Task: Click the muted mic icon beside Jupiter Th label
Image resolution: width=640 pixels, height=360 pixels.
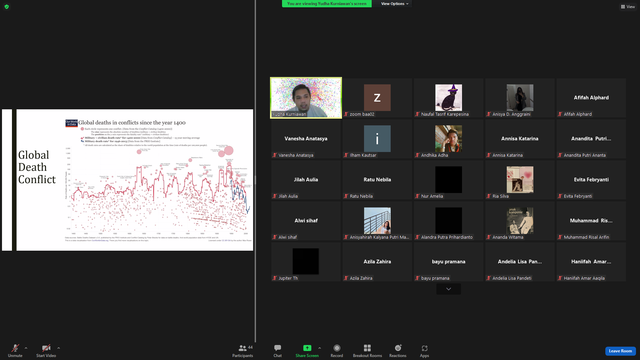Action: tap(275, 278)
